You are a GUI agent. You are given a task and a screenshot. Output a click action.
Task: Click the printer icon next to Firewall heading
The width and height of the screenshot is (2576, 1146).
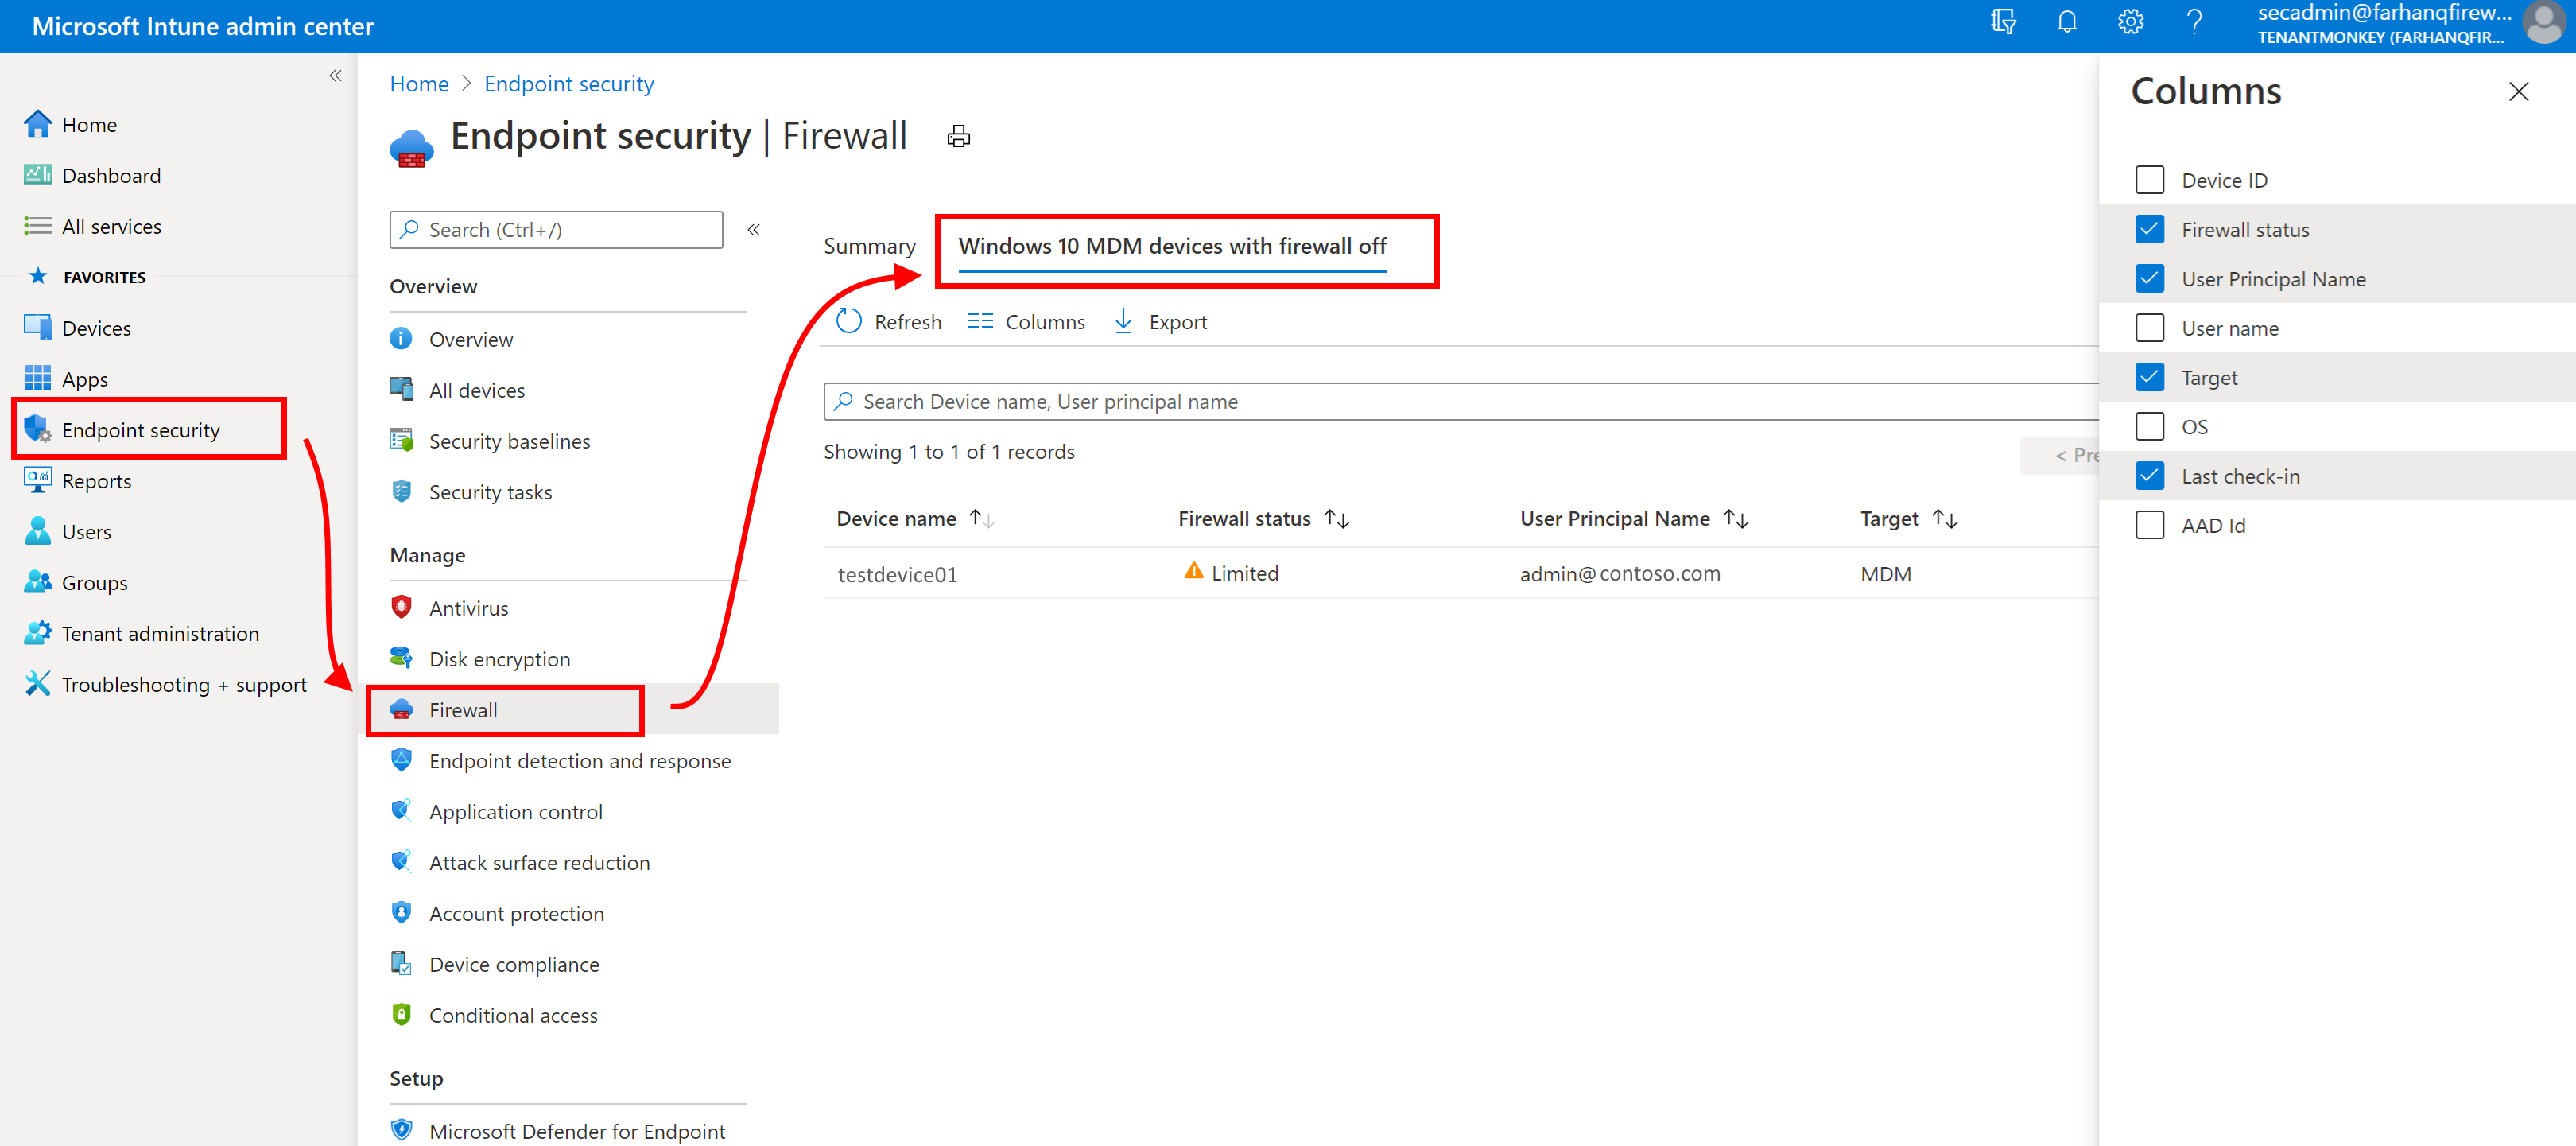(x=960, y=137)
